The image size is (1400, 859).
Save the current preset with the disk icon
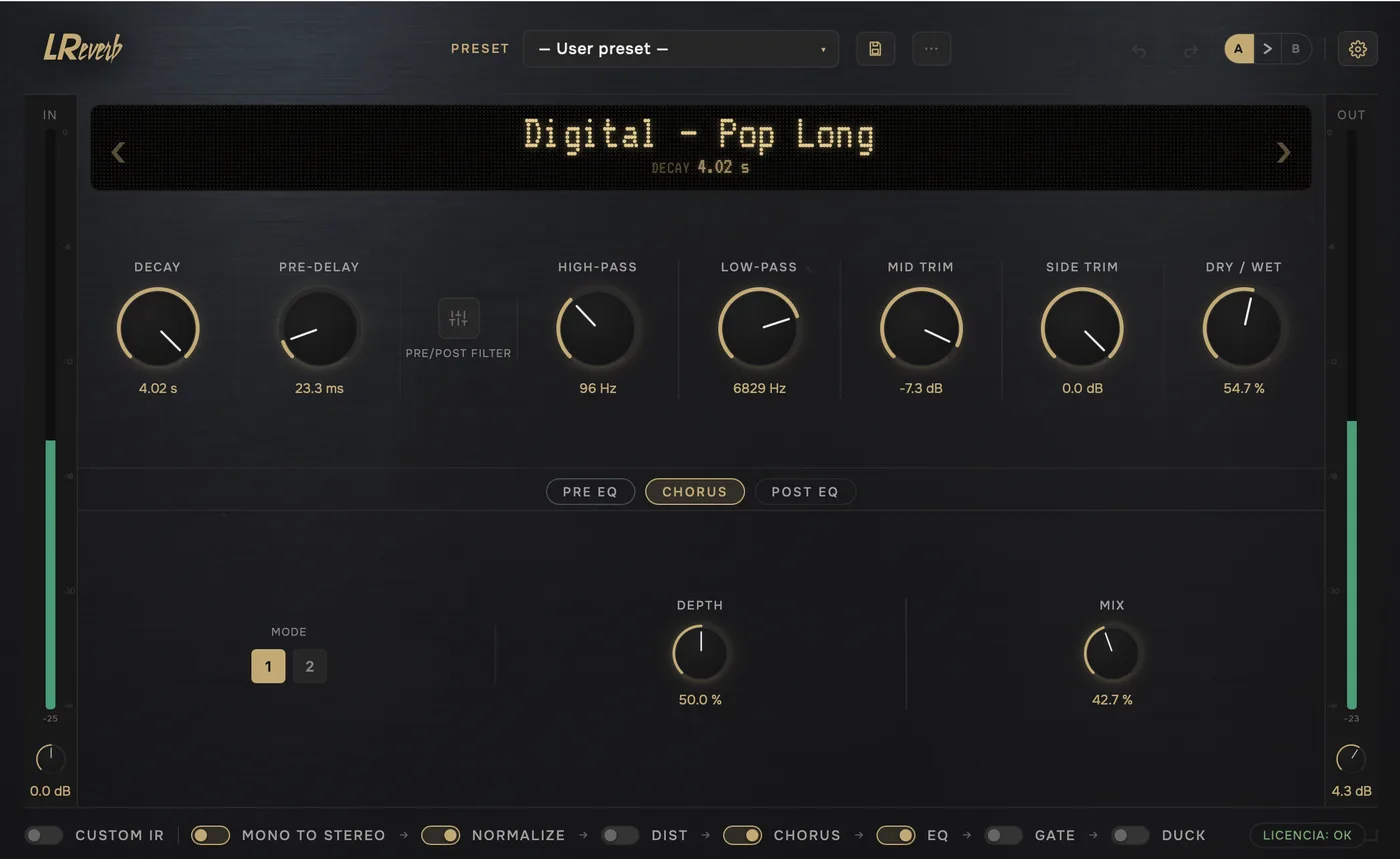875,49
